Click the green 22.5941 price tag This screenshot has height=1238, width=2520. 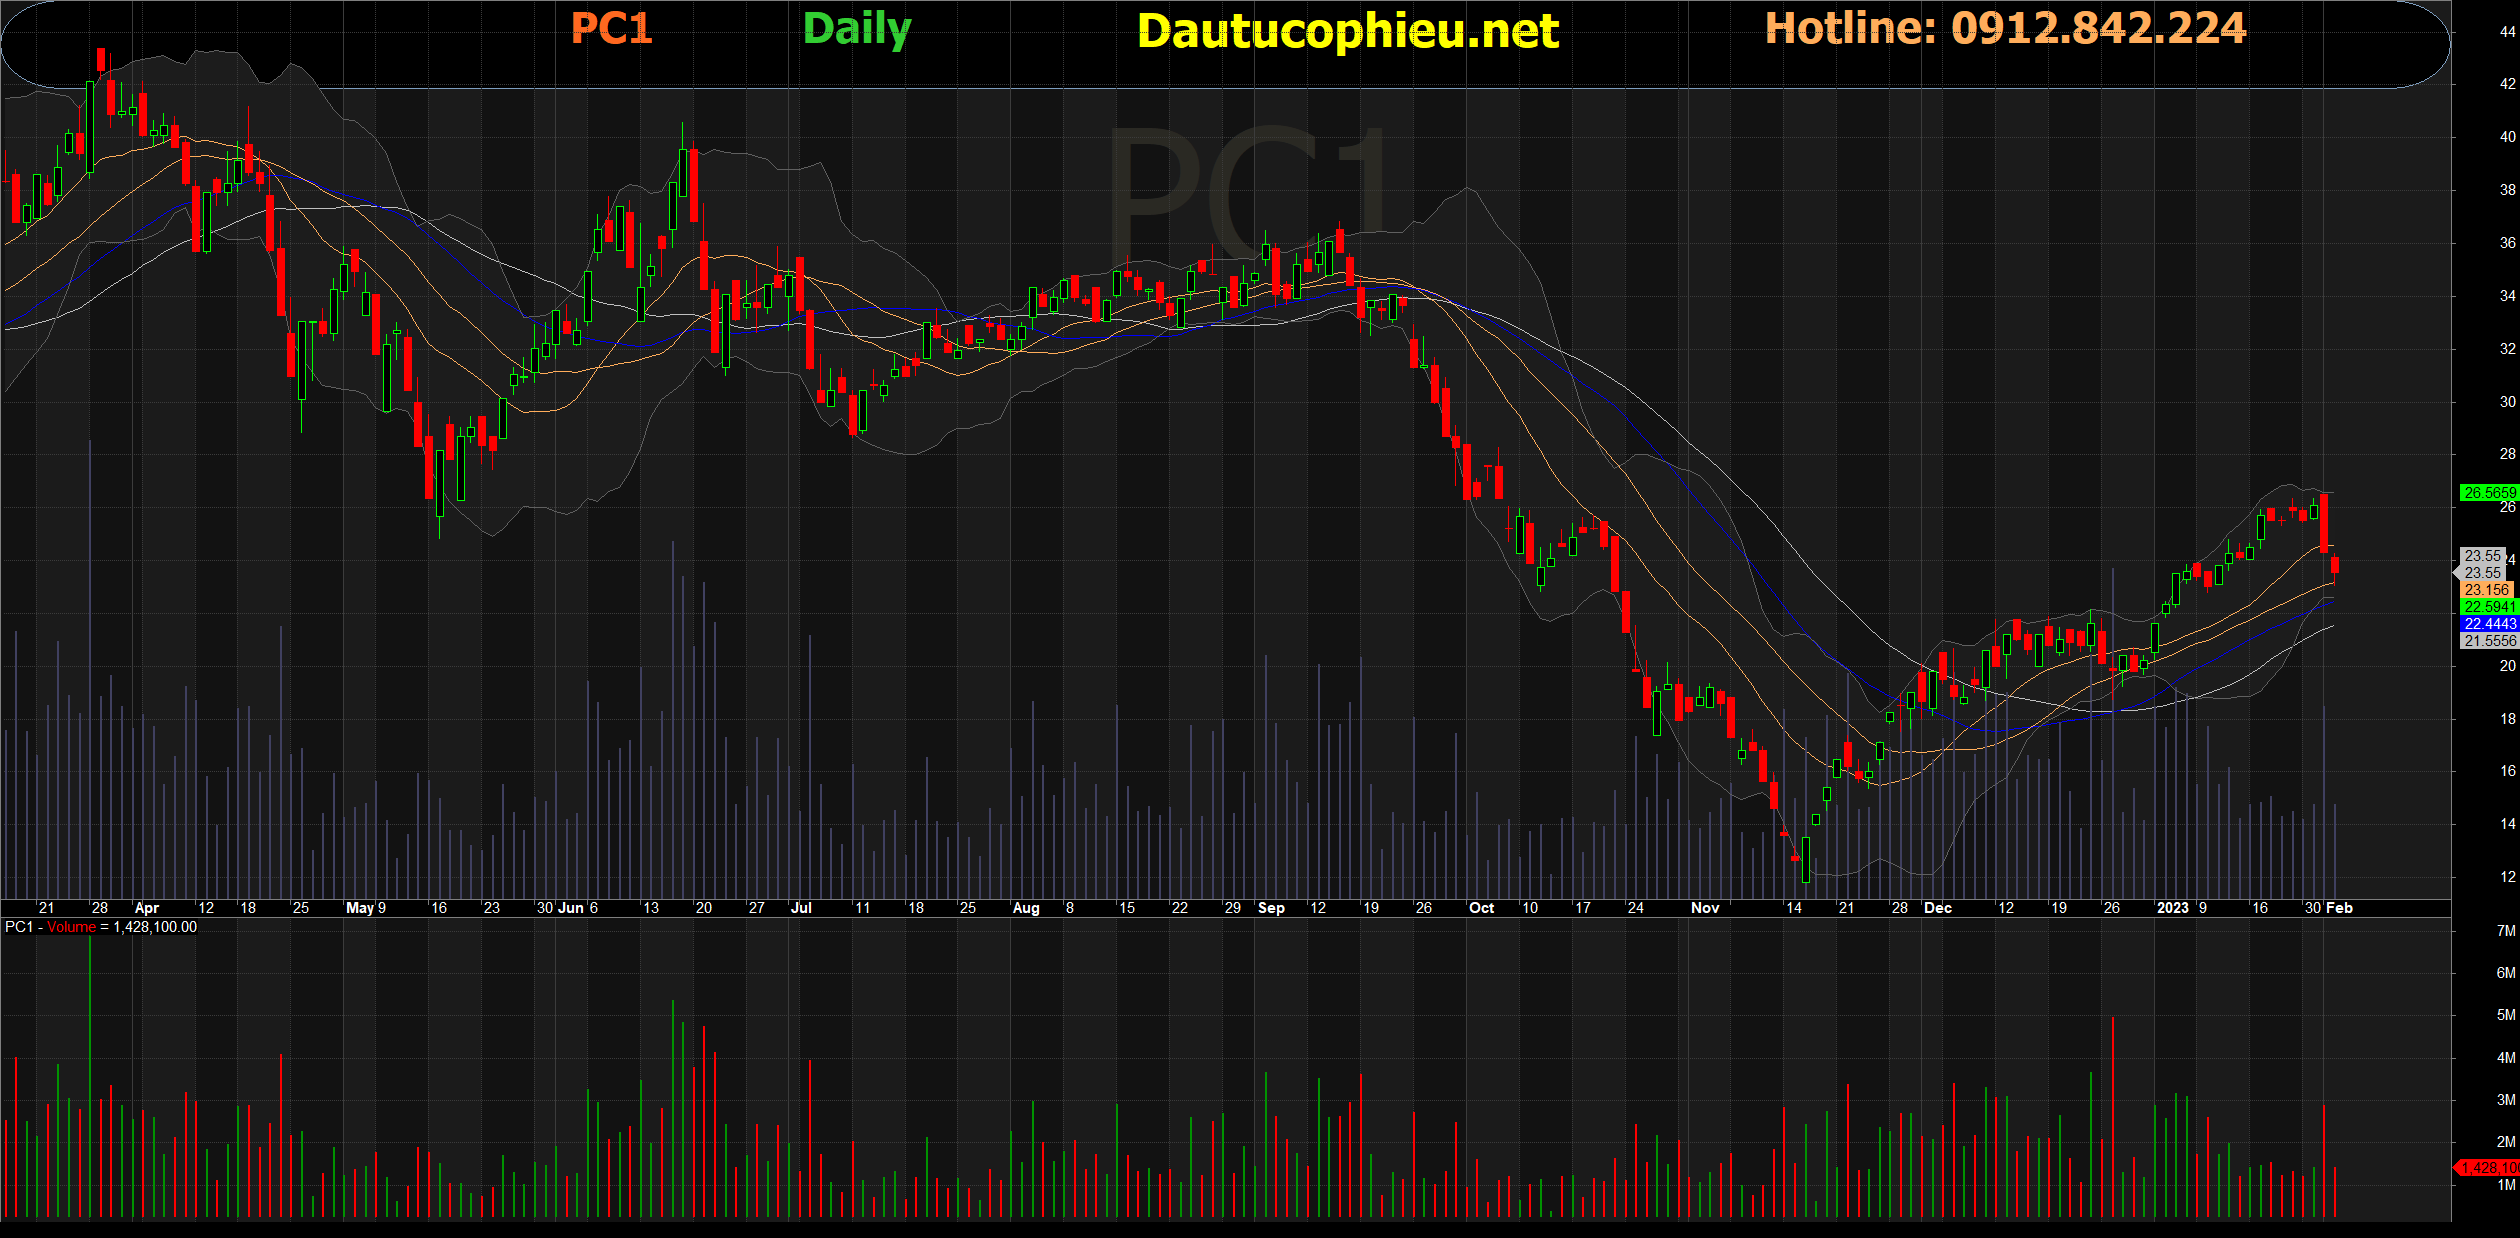click(x=2488, y=607)
